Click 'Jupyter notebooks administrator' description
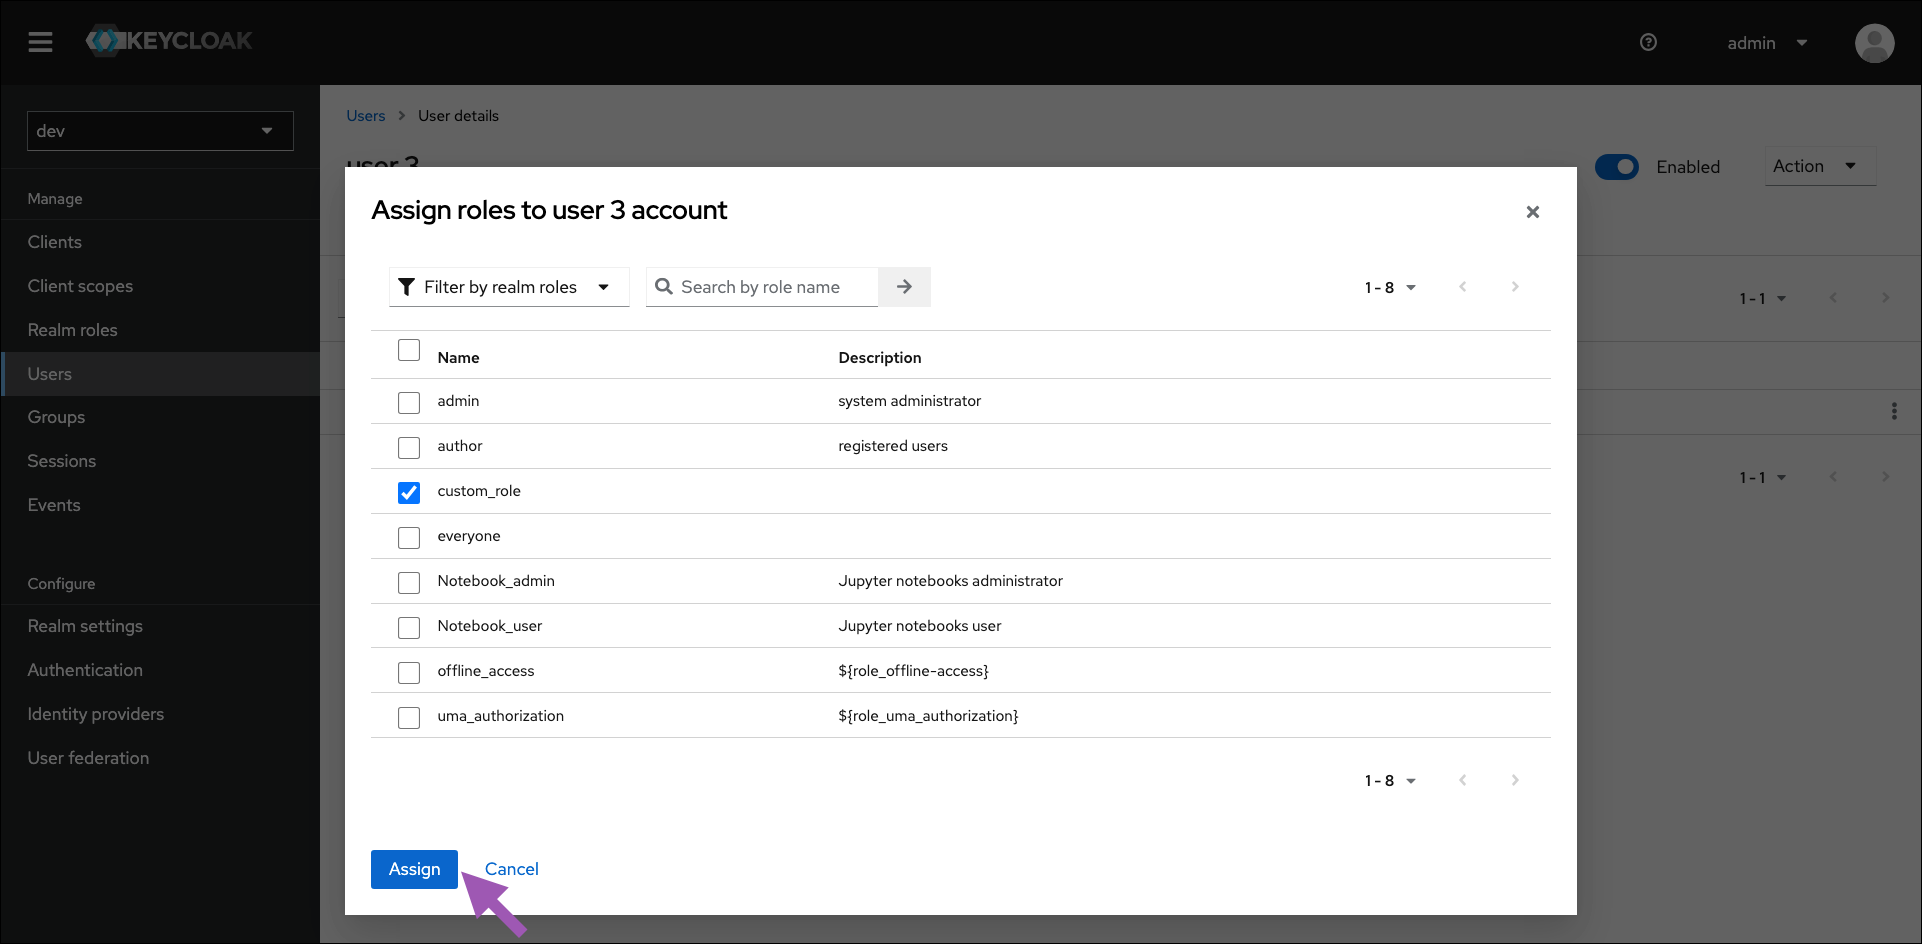This screenshot has width=1922, height=944. pyautogui.click(x=950, y=581)
